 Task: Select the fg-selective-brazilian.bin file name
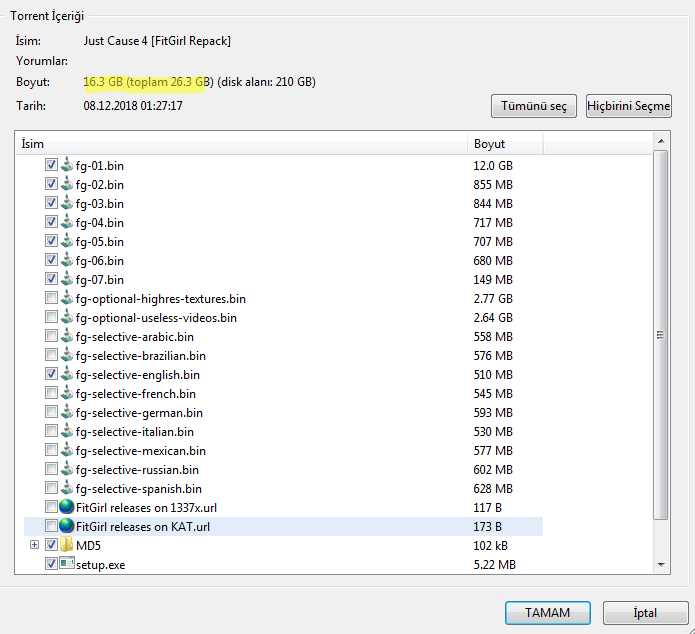click(x=141, y=356)
